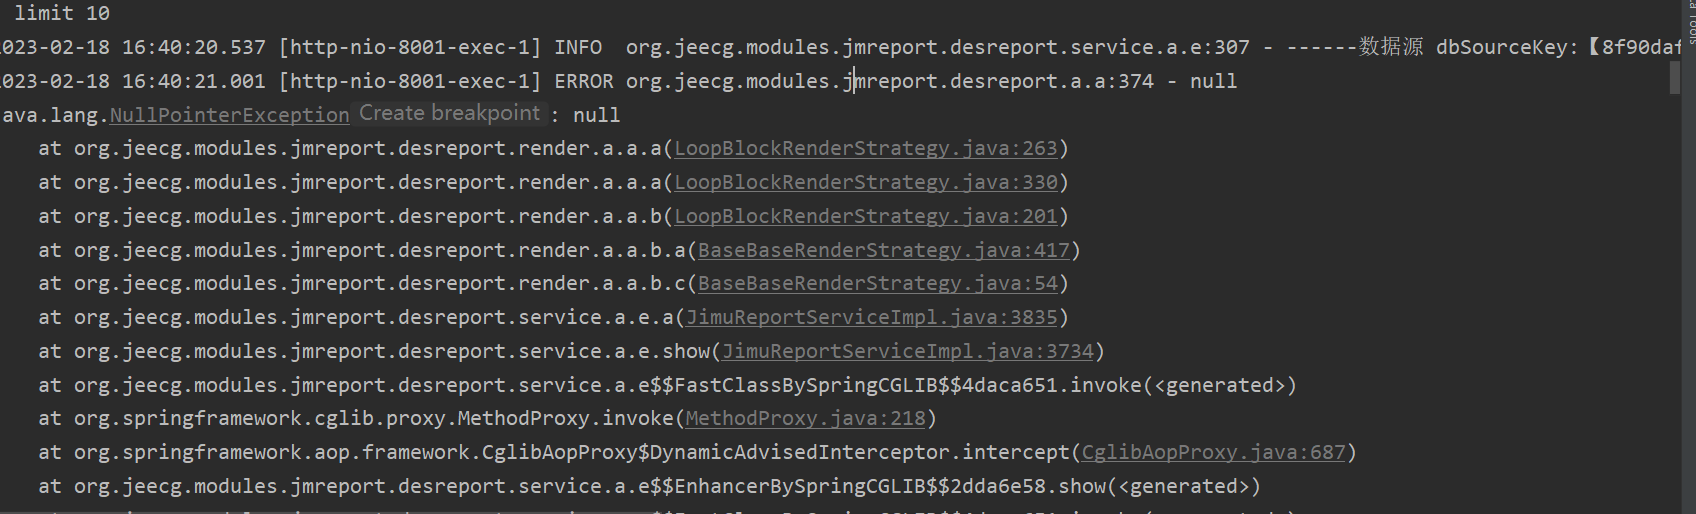Click the Create breakpoint hint
1696x514 pixels.
450,113
